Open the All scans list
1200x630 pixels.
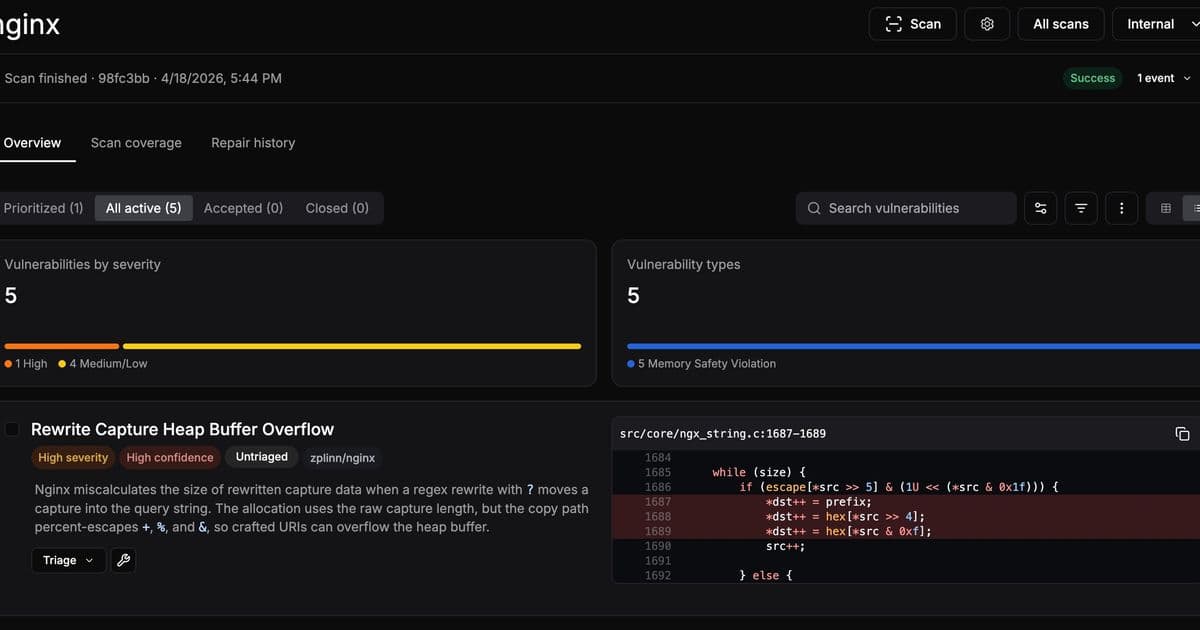pyautogui.click(x=1061, y=24)
